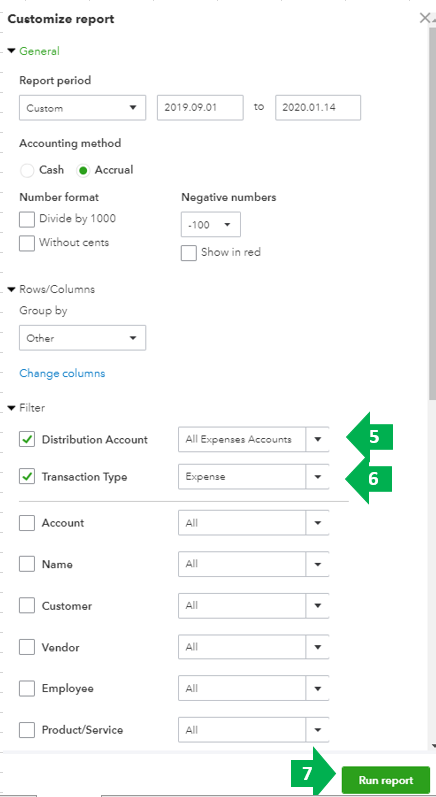Open the Report period Custom dropdown
This screenshot has width=436, height=797.
pyautogui.click(x=82, y=108)
